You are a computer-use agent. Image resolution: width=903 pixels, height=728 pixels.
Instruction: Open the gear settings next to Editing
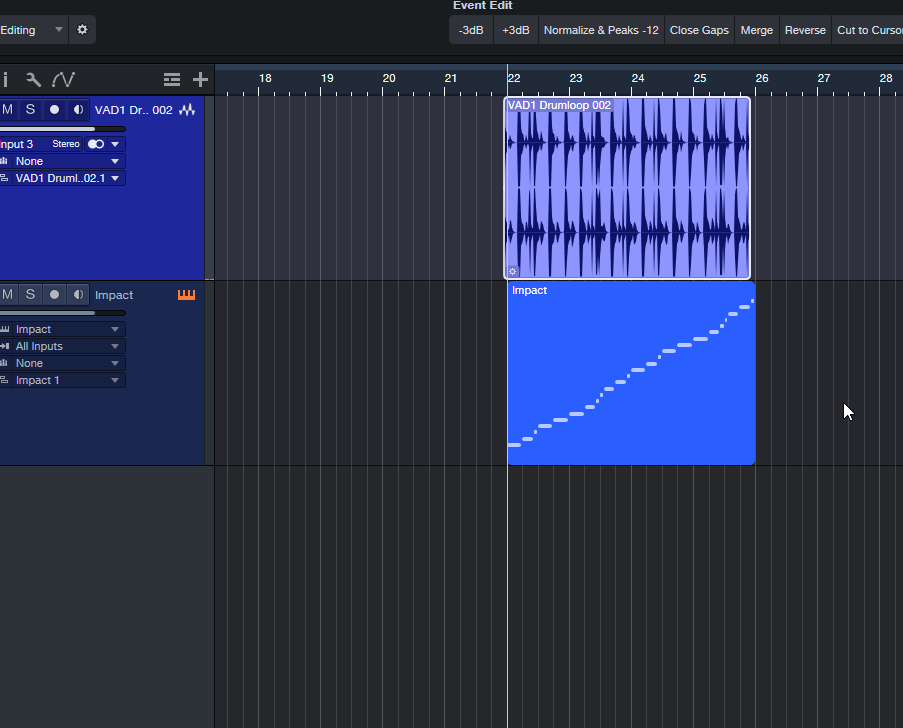(82, 30)
